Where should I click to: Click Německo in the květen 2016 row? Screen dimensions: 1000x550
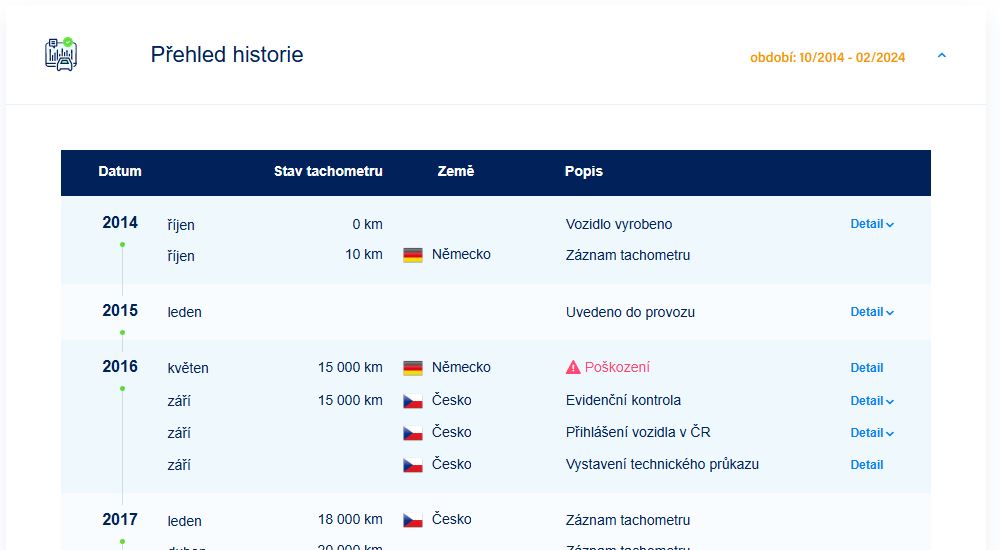461,367
